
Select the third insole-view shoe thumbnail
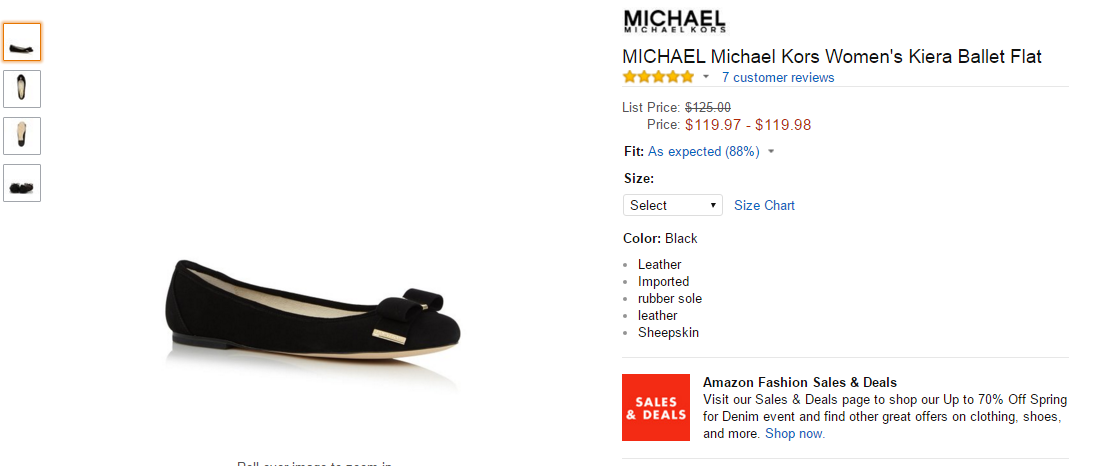[x=22, y=136]
